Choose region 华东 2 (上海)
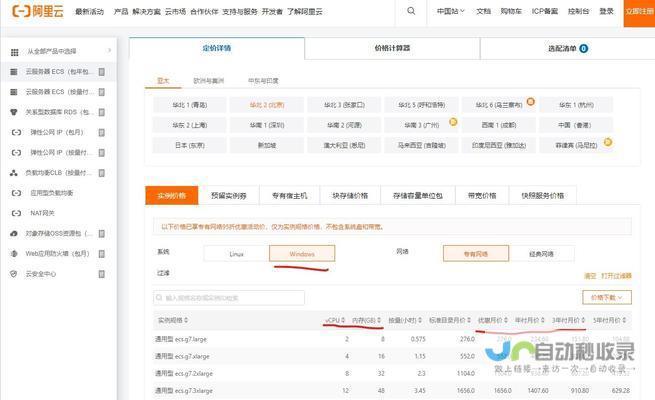This screenshot has width=655, height=400. pyautogui.click(x=190, y=125)
